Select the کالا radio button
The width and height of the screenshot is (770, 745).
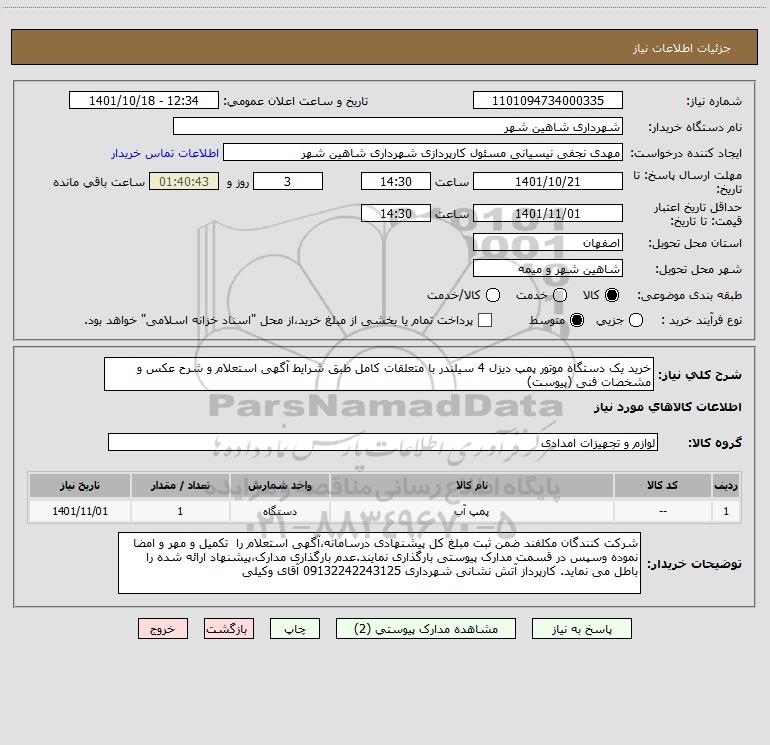(x=612, y=295)
